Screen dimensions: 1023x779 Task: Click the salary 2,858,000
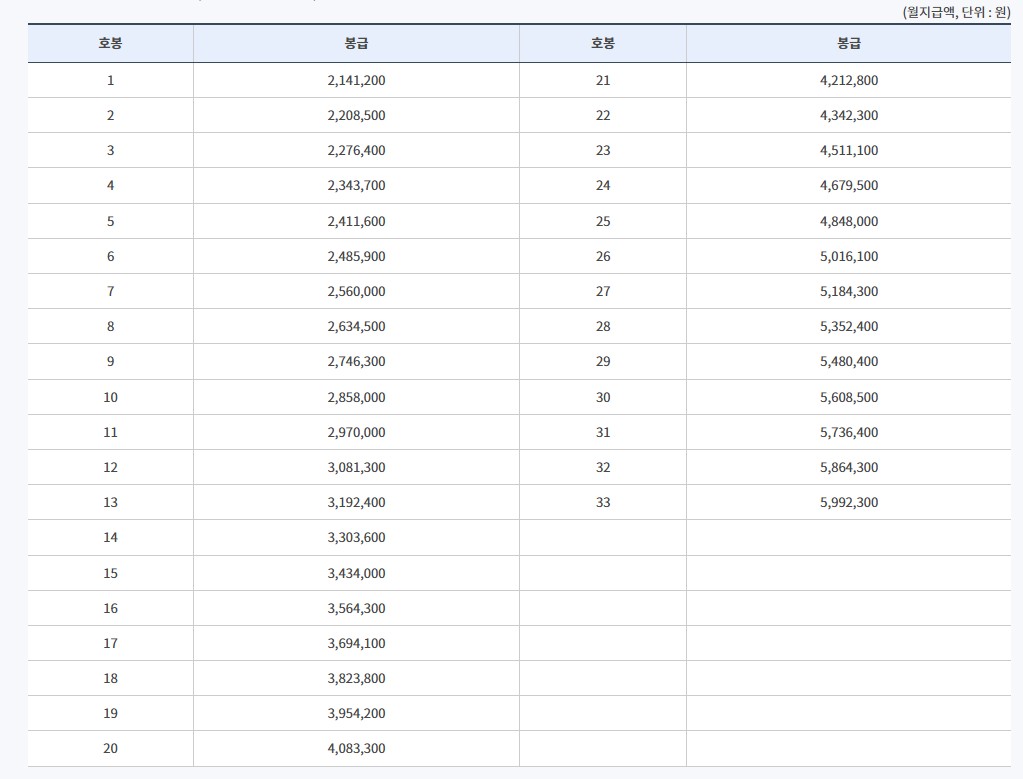(356, 397)
